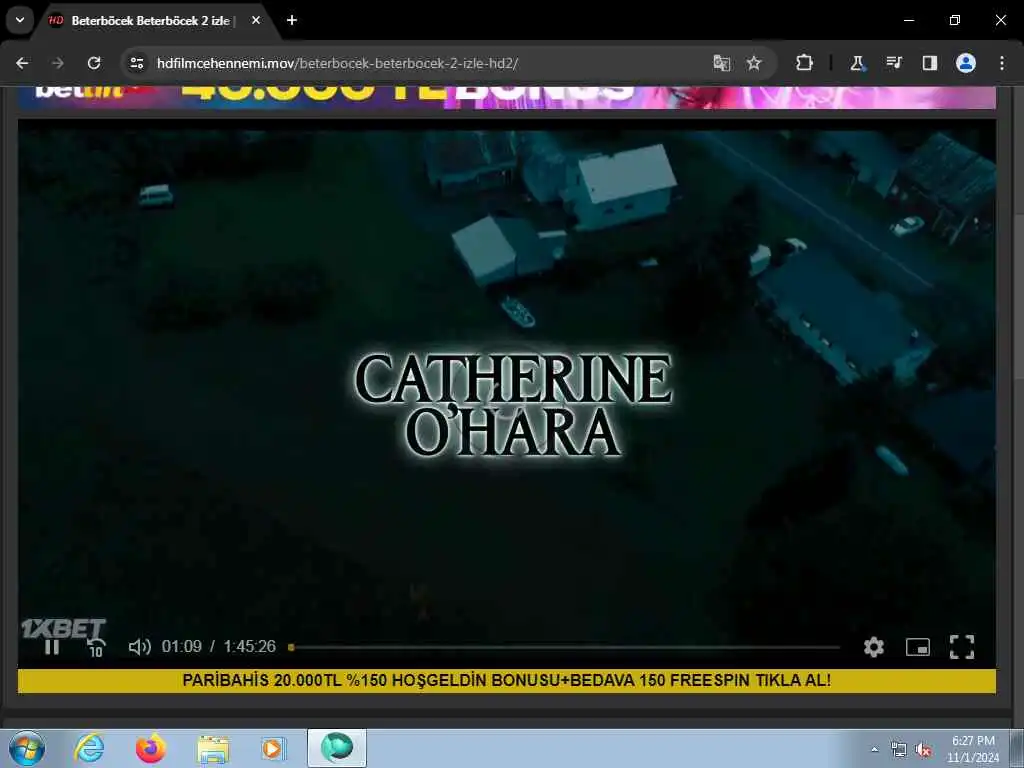Show hidden system tray icons

point(874,749)
